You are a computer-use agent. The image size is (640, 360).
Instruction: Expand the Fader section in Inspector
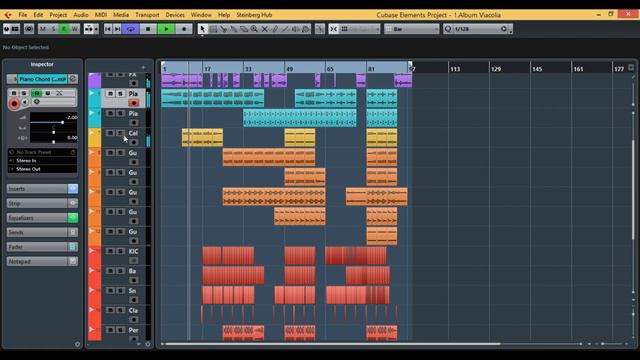(x=37, y=247)
